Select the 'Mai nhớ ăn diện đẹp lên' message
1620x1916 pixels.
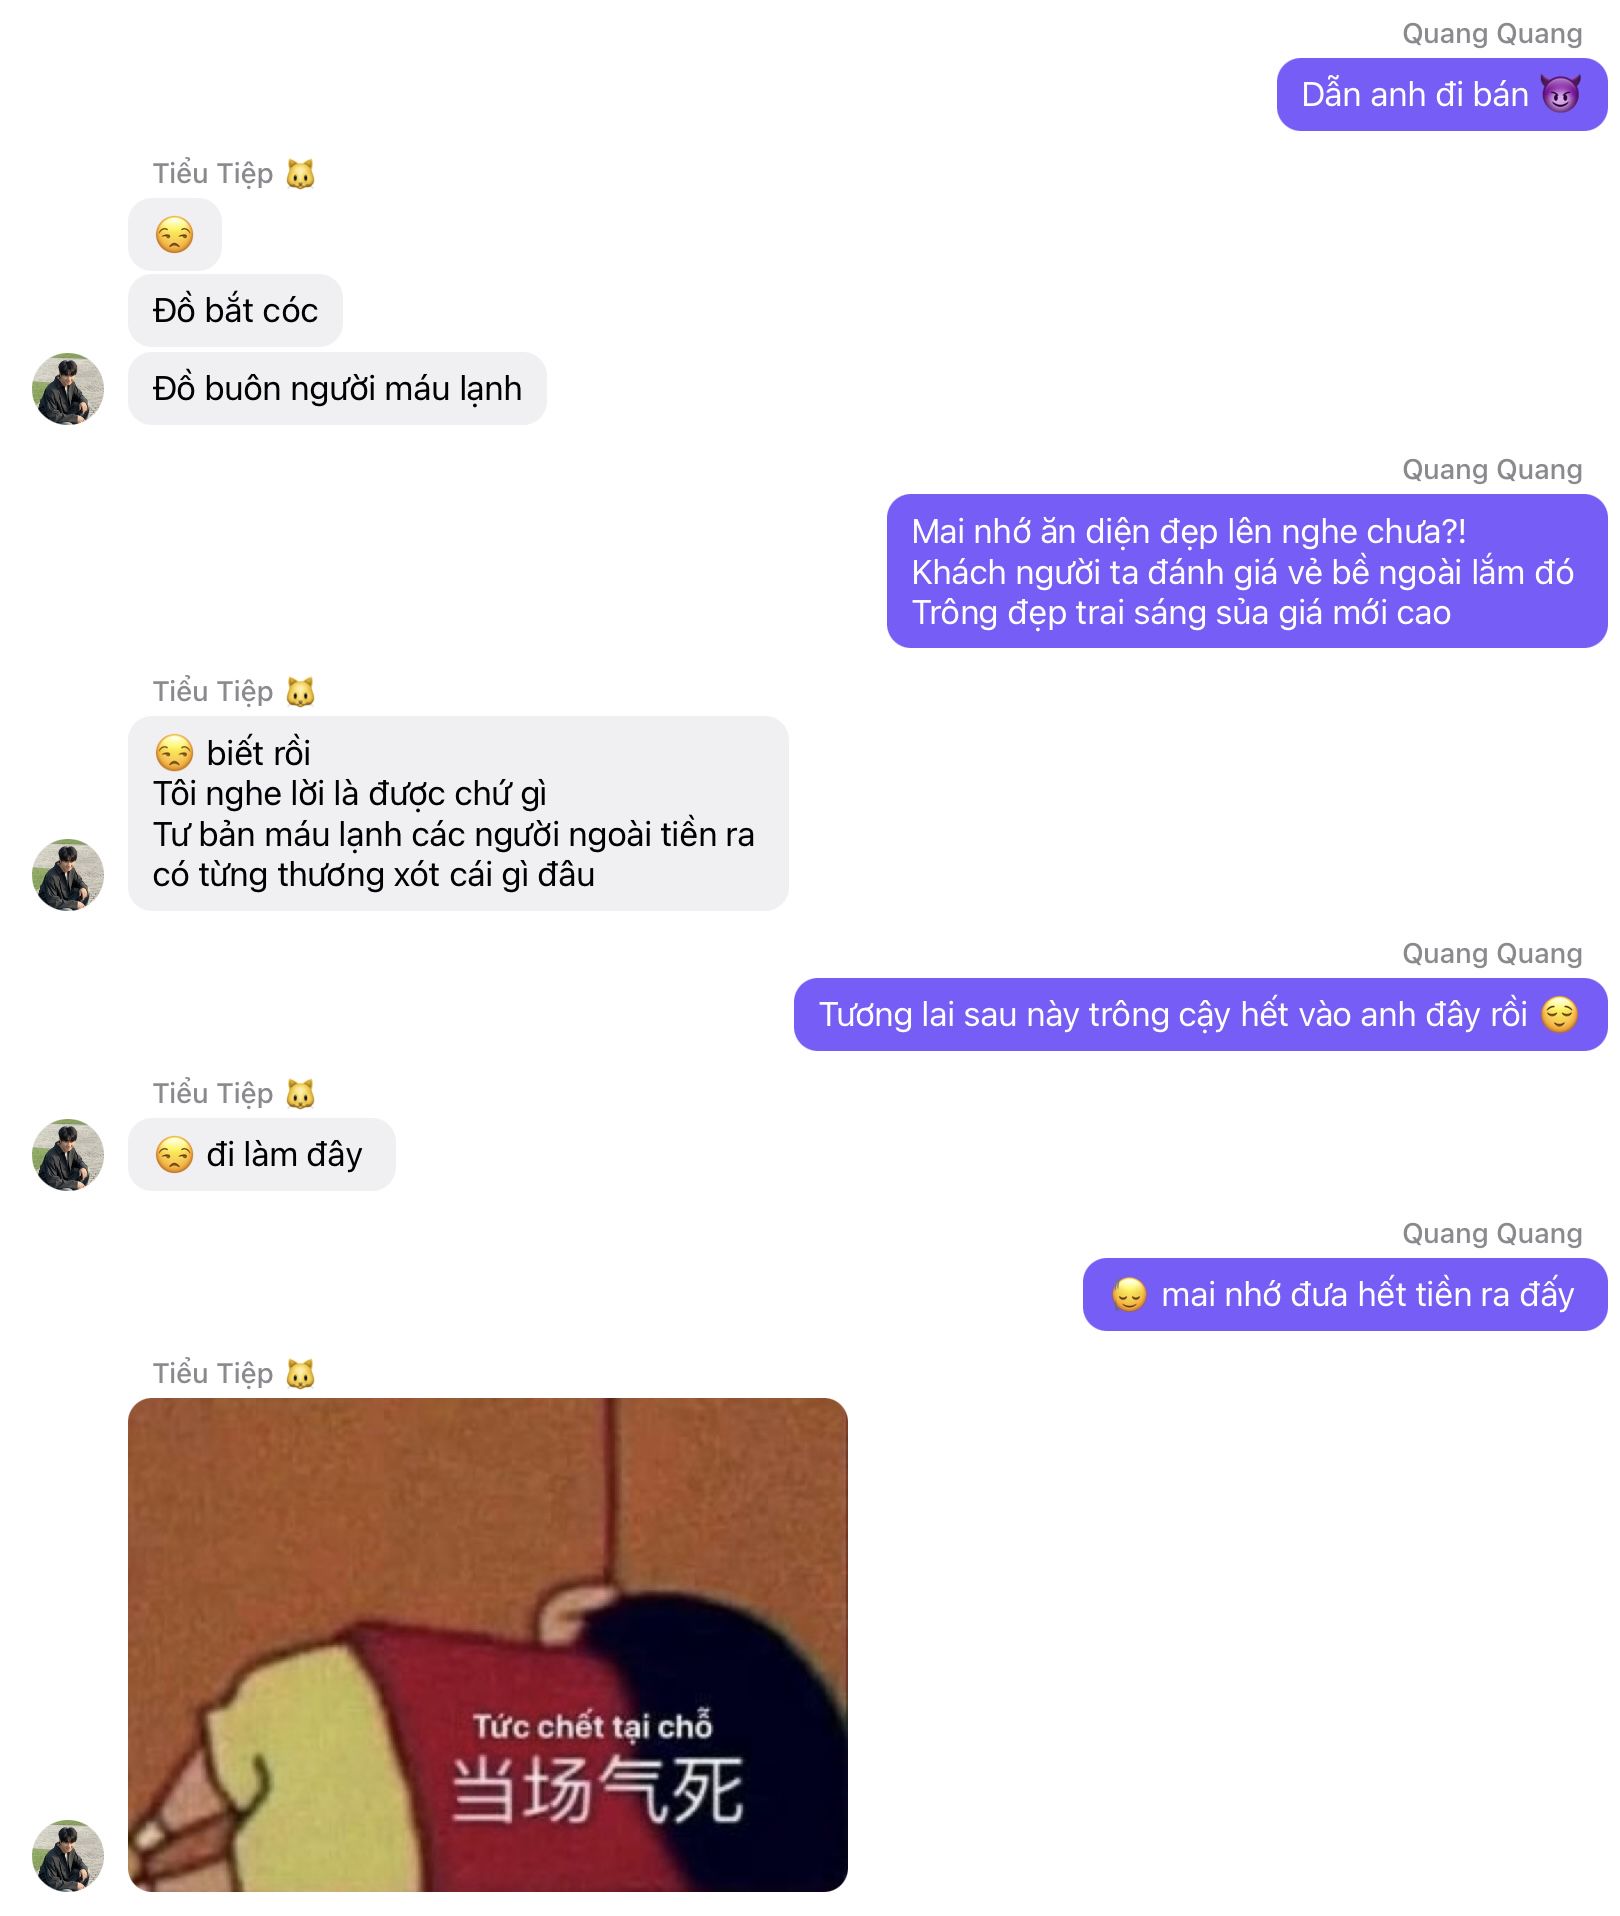click(x=1247, y=571)
